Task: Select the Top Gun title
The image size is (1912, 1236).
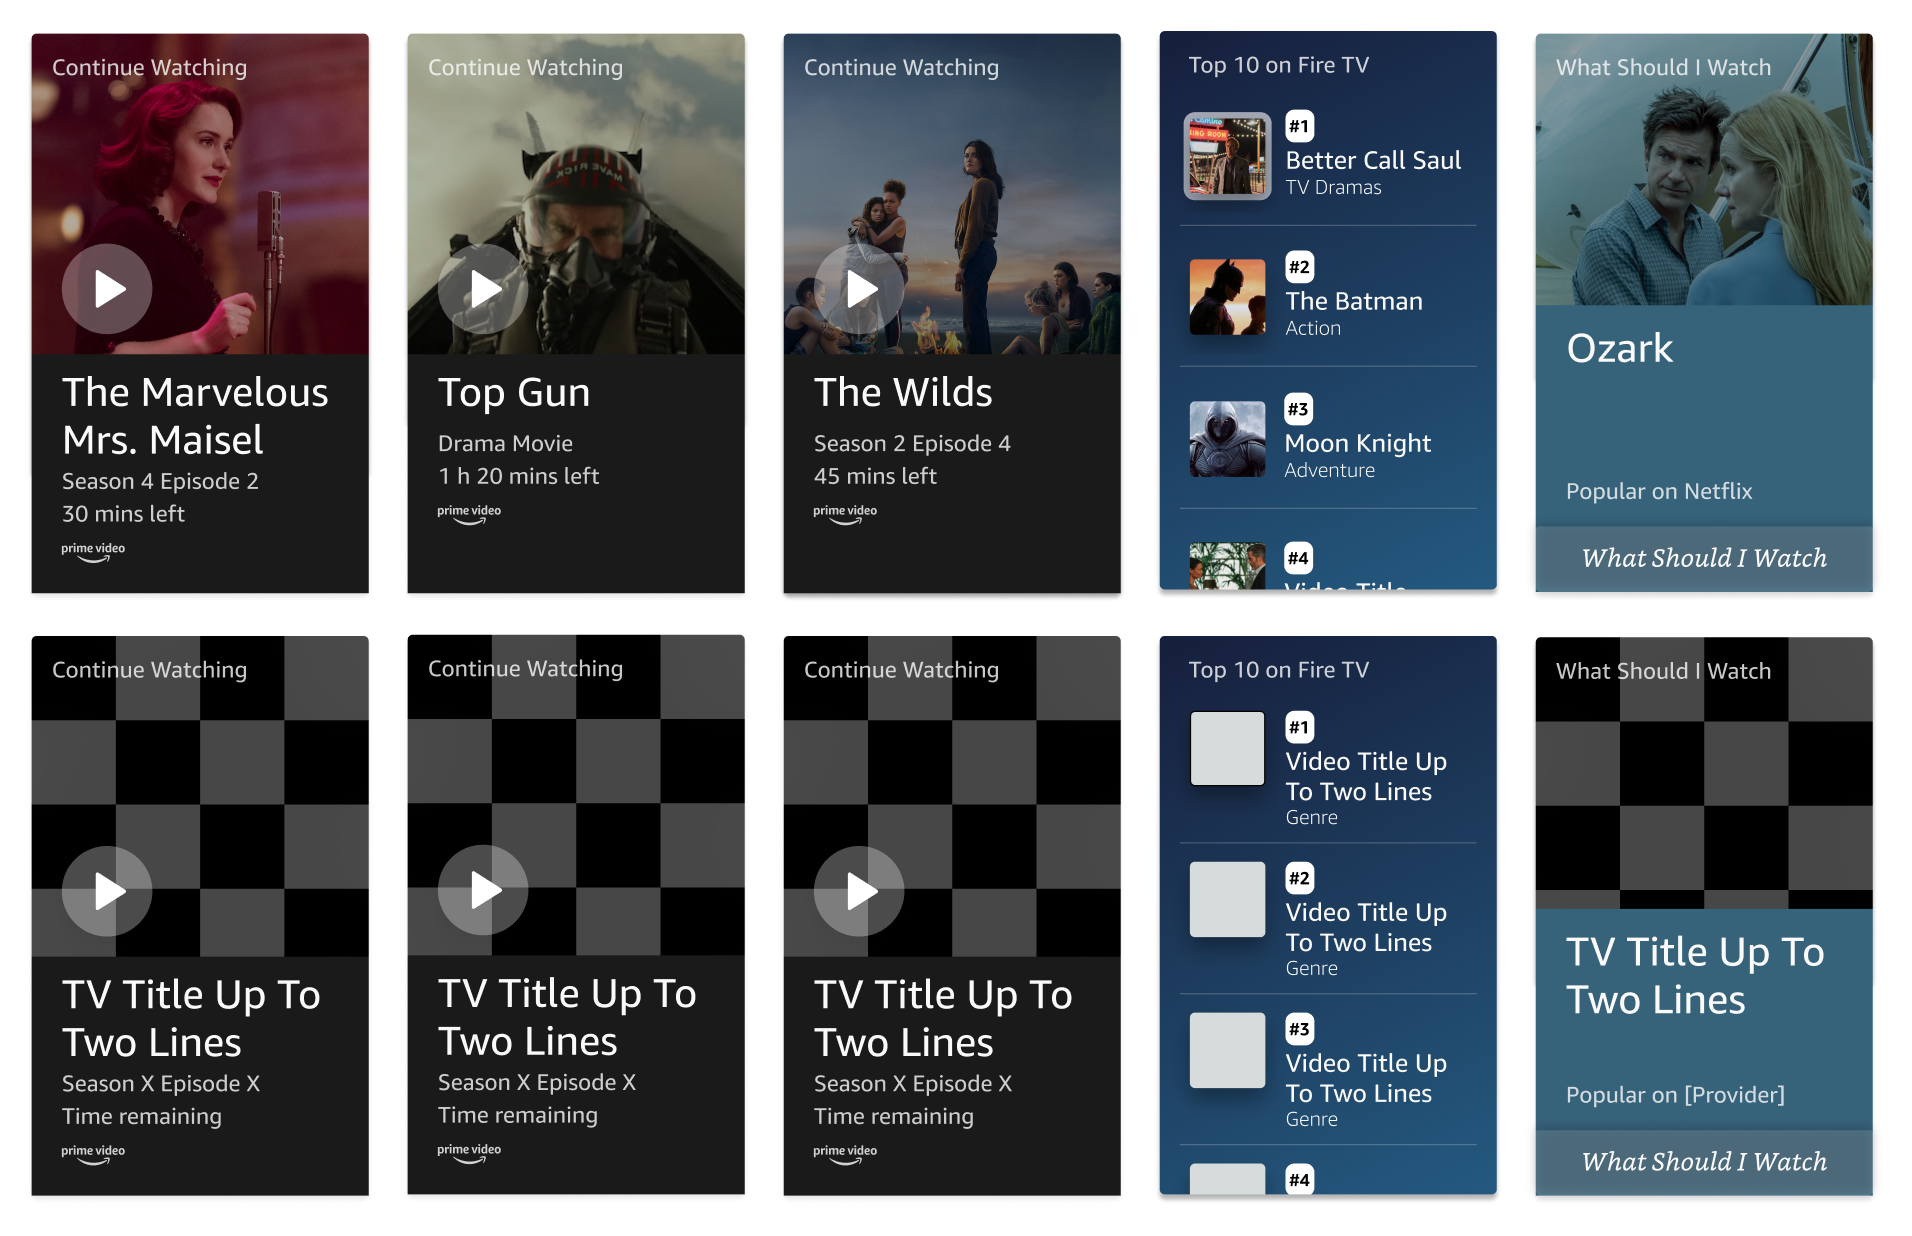Action: (514, 393)
